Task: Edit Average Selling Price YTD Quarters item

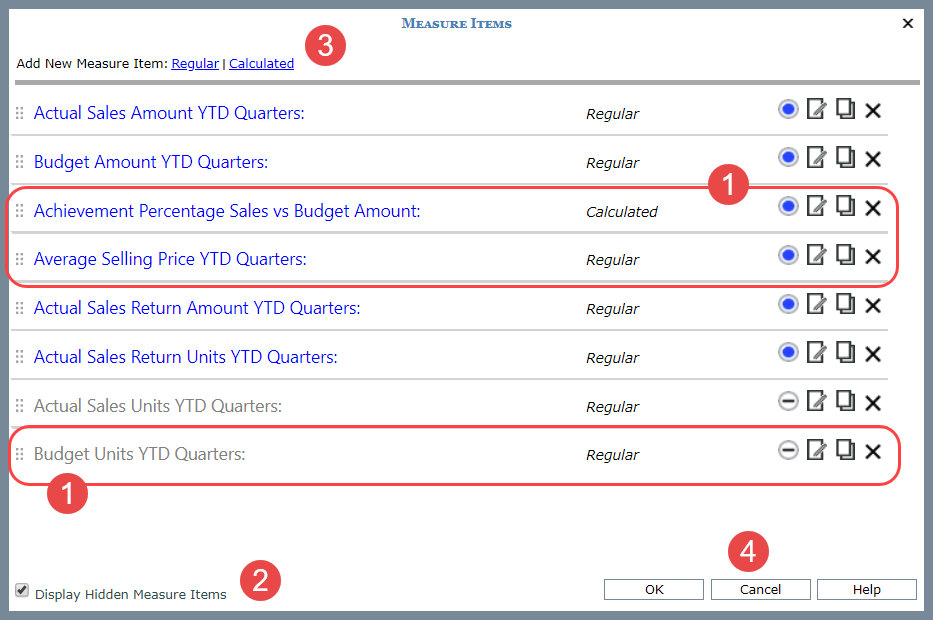Action: pyautogui.click(x=816, y=256)
